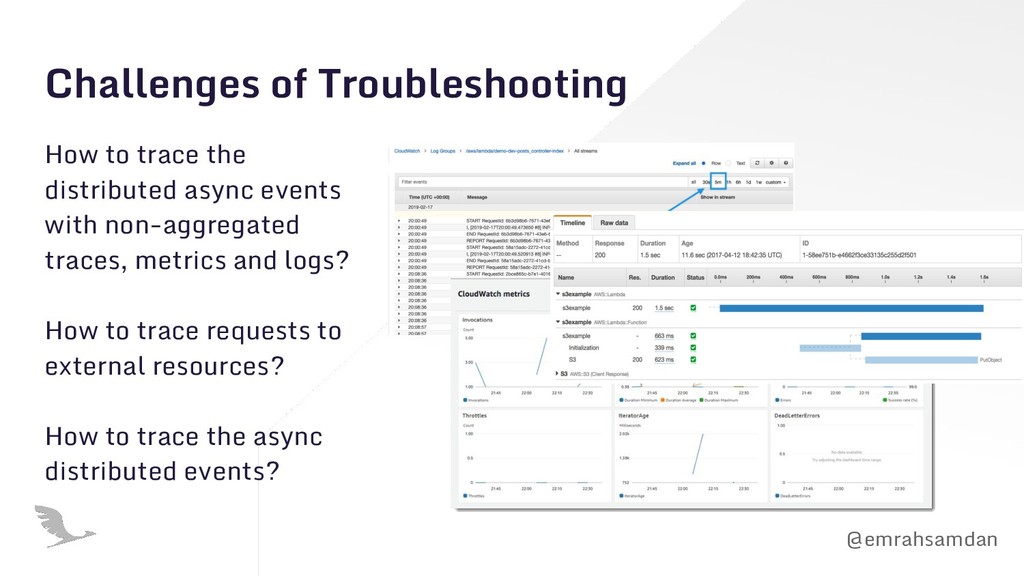Select the Text display radio button

tap(729, 163)
